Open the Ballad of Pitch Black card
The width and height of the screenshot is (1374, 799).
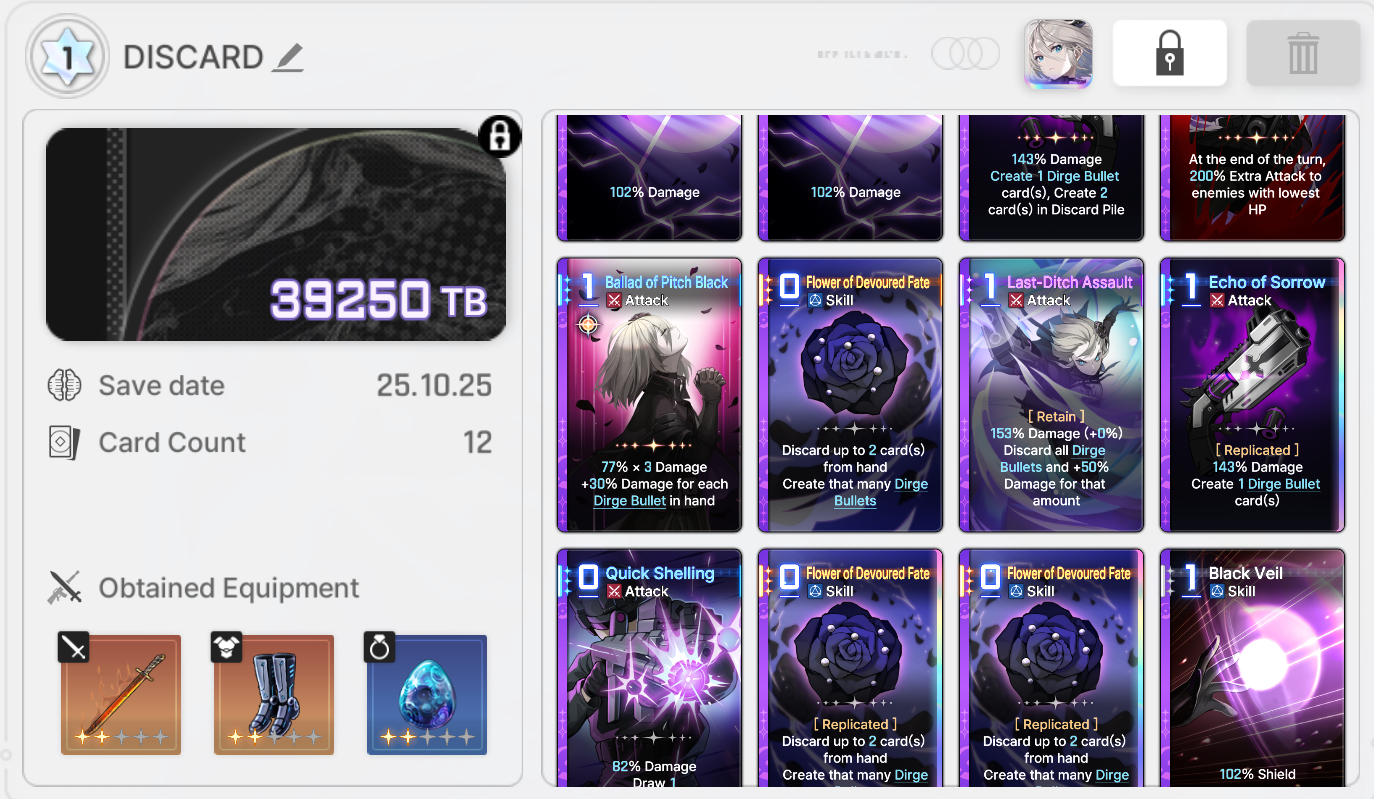tap(649, 395)
